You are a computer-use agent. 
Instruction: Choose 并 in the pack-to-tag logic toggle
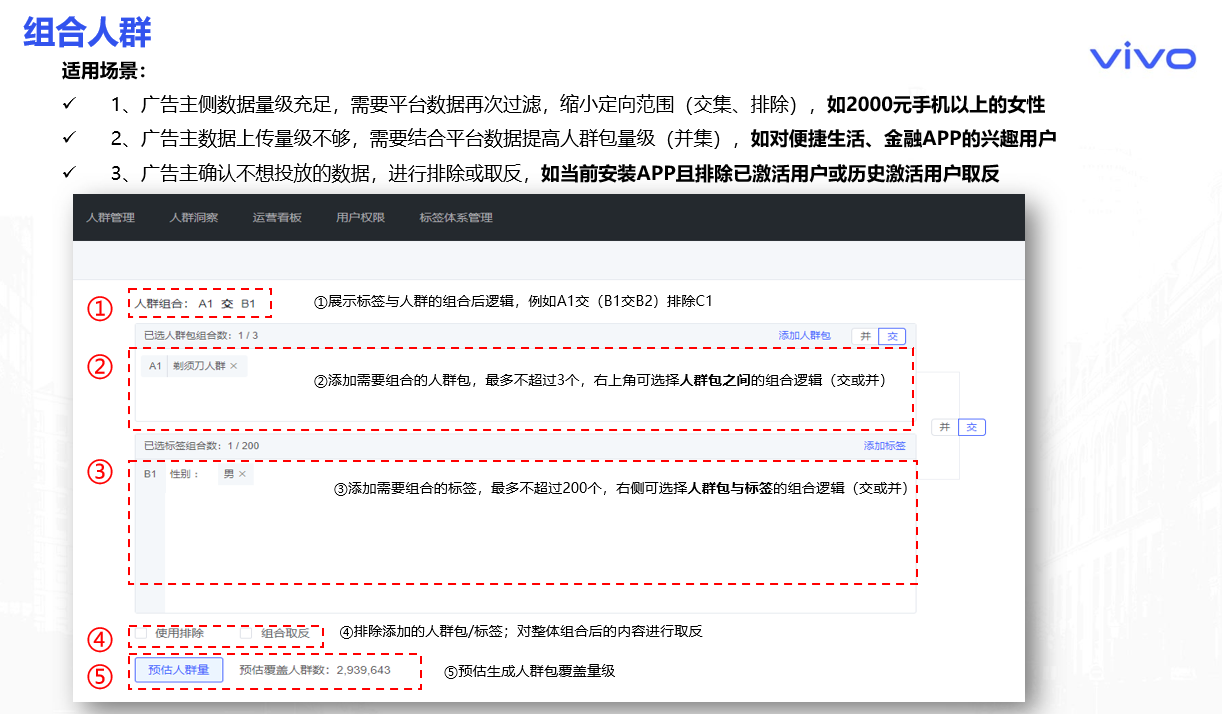click(945, 427)
